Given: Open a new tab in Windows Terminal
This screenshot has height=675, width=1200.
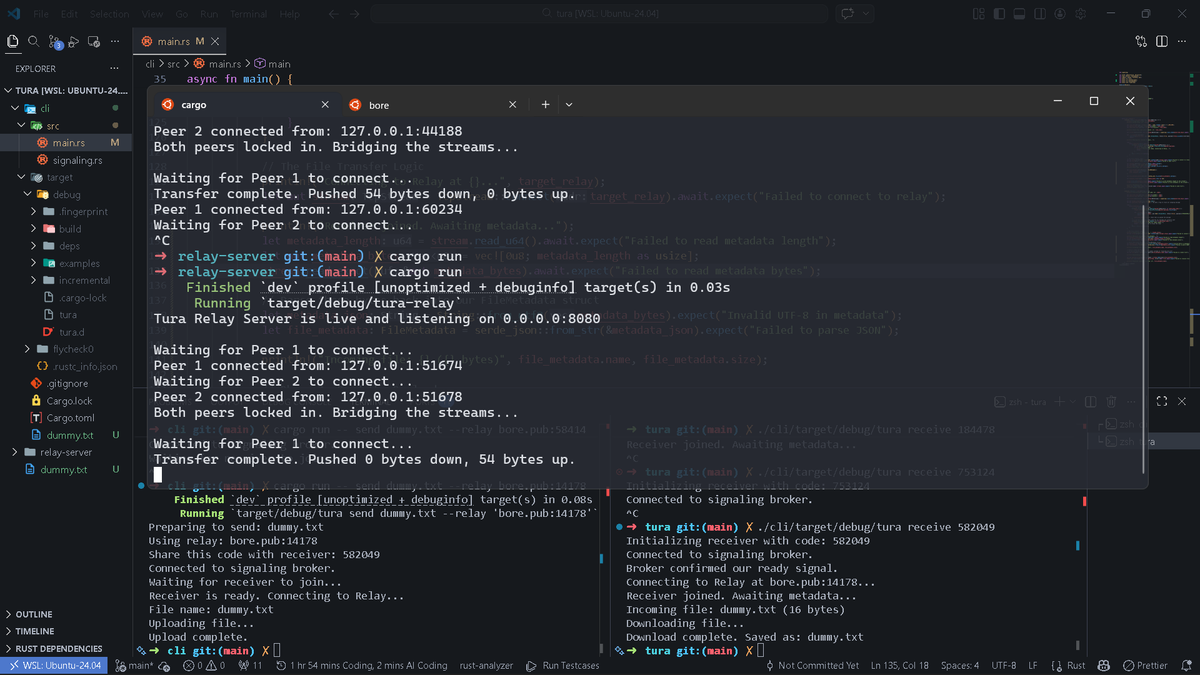Looking at the screenshot, I should [x=545, y=104].
